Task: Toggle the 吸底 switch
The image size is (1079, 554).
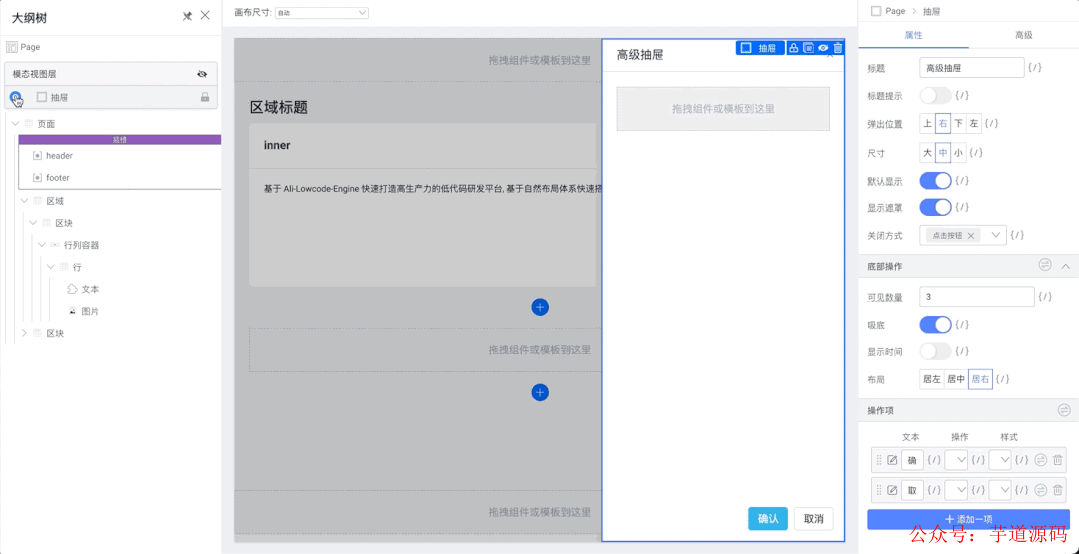Action: pyautogui.click(x=935, y=324)
